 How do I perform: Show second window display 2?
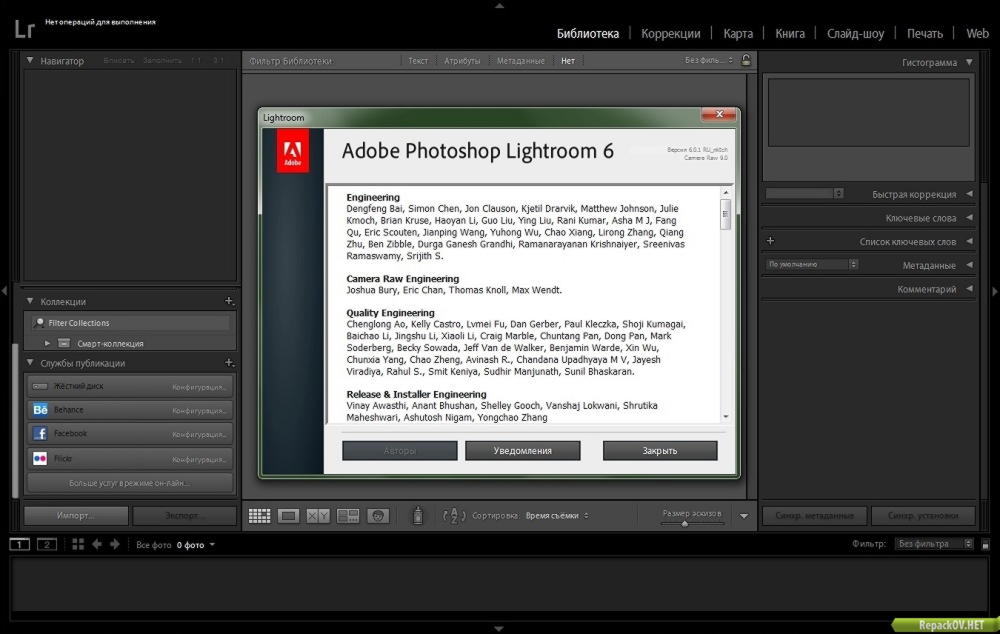(x=47, y=544)
